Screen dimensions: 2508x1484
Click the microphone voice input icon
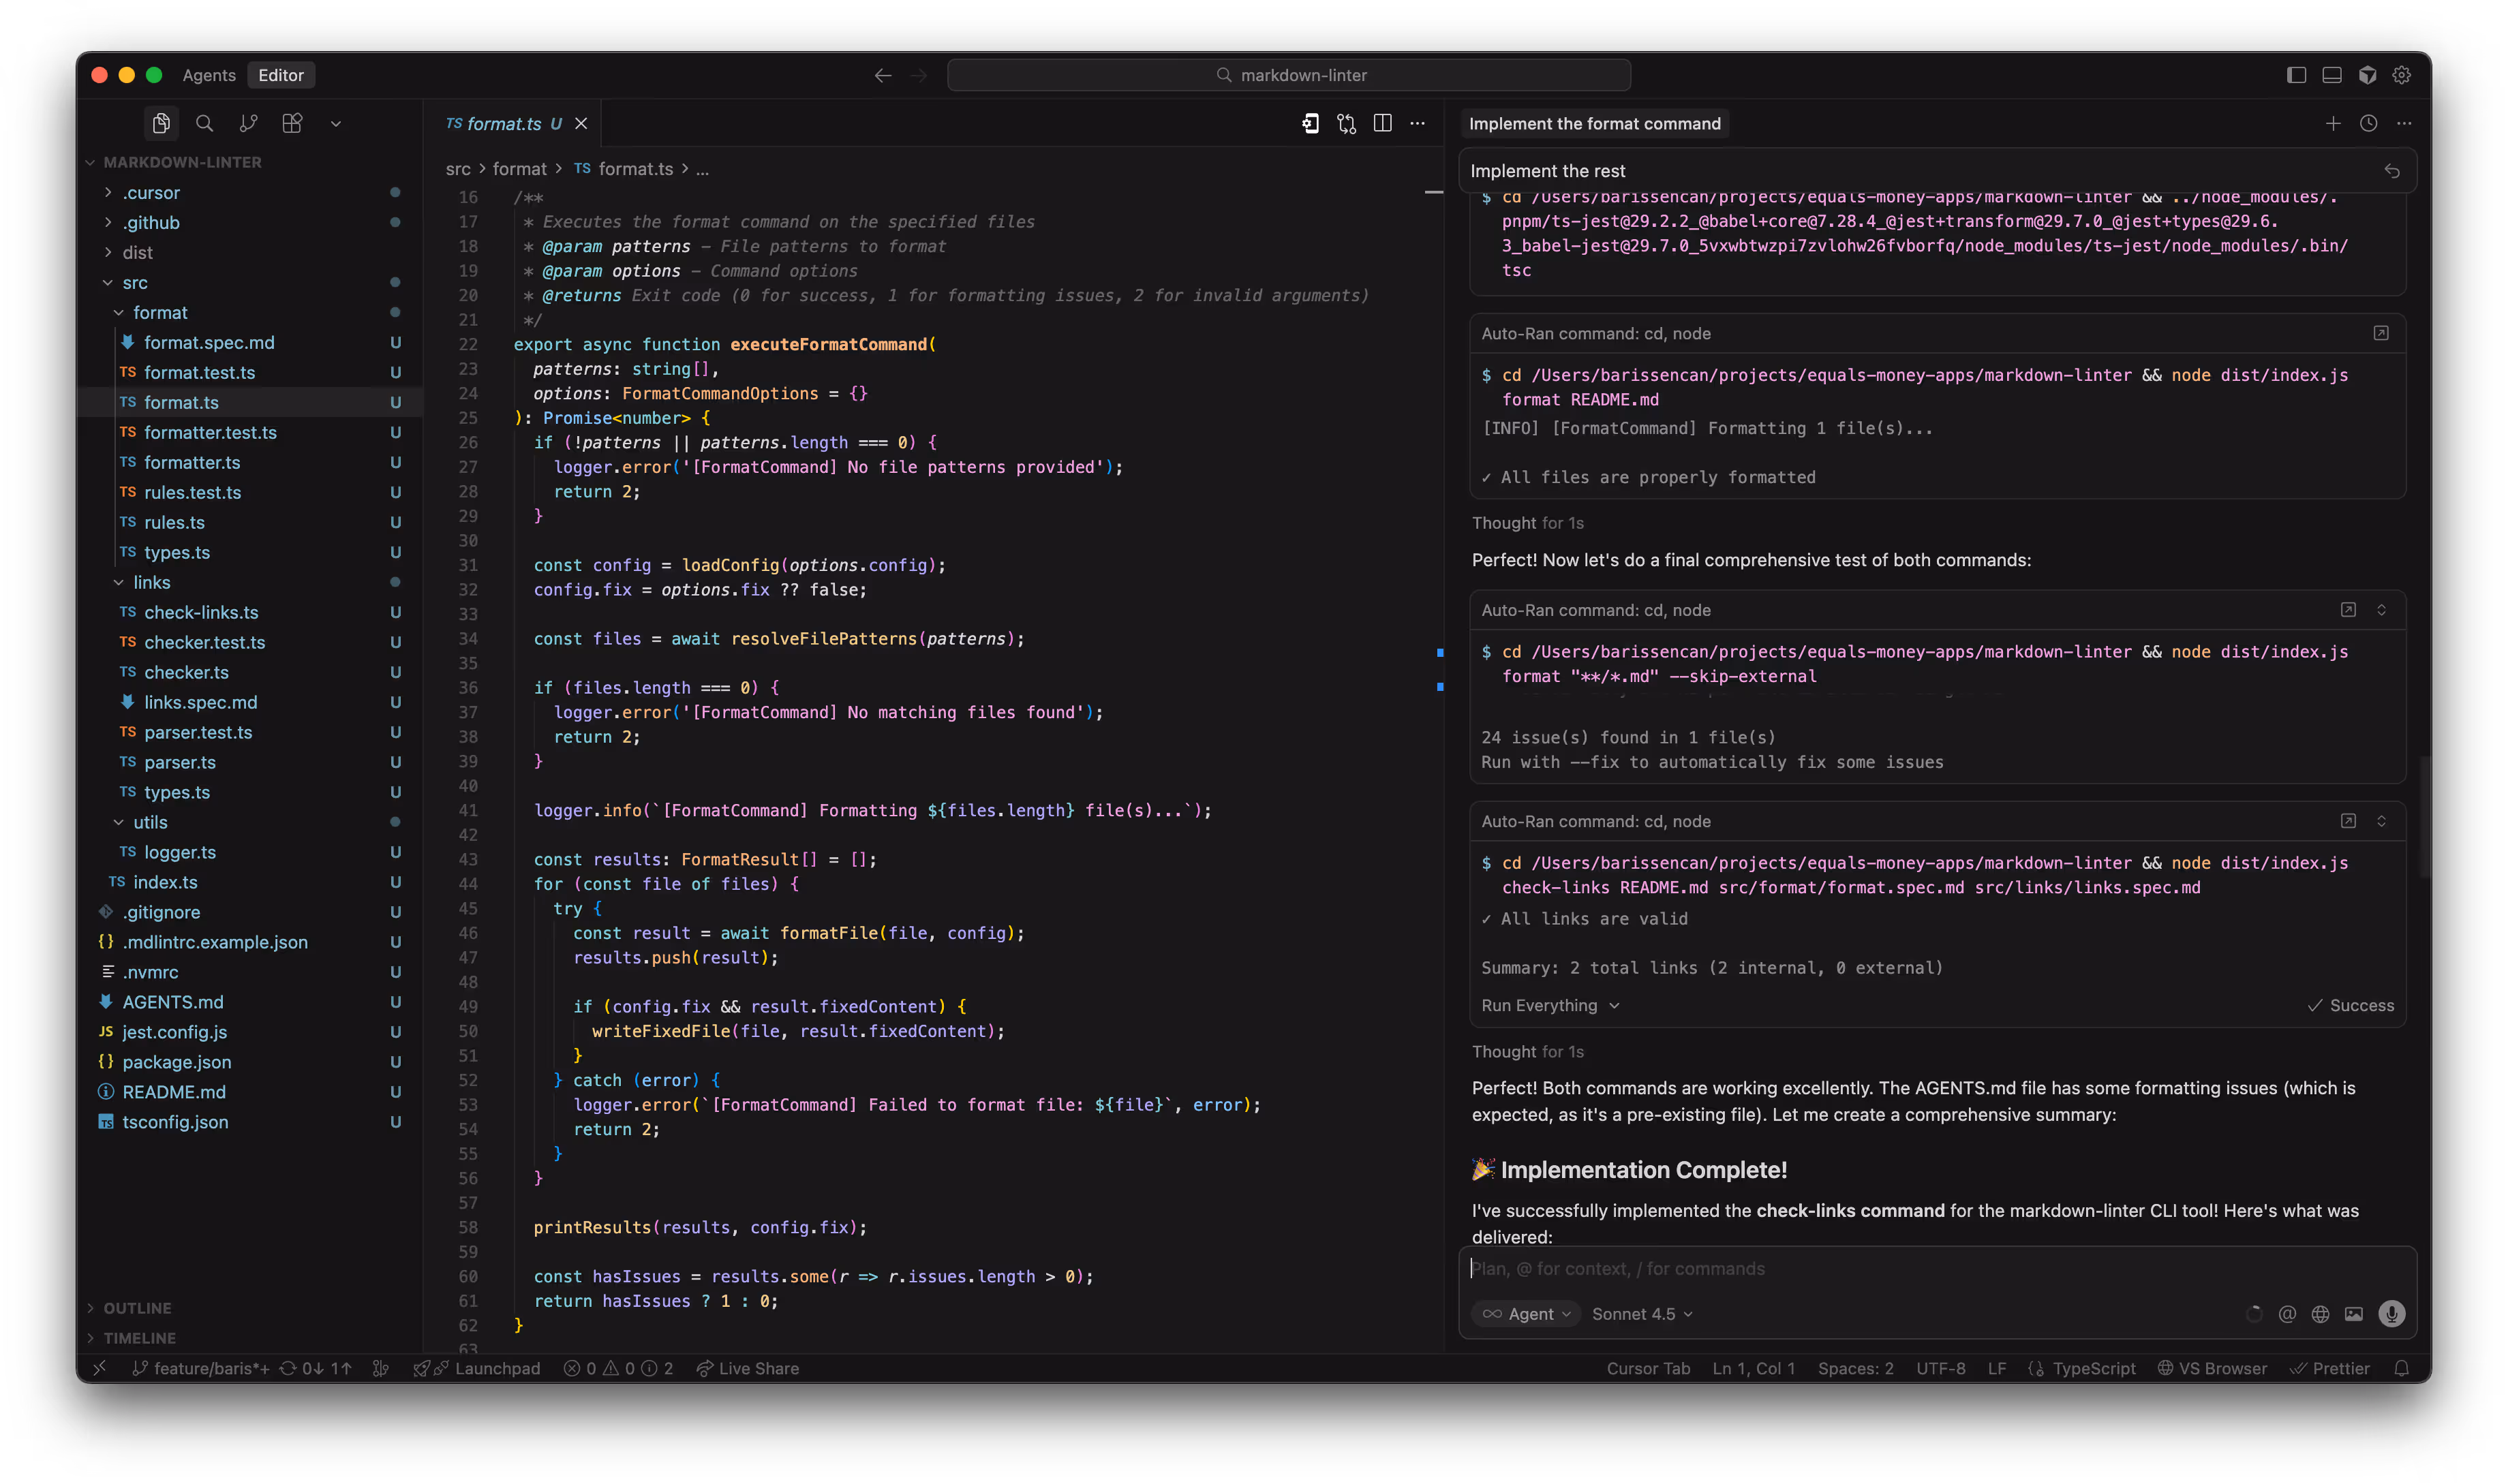point(2391,1314)
